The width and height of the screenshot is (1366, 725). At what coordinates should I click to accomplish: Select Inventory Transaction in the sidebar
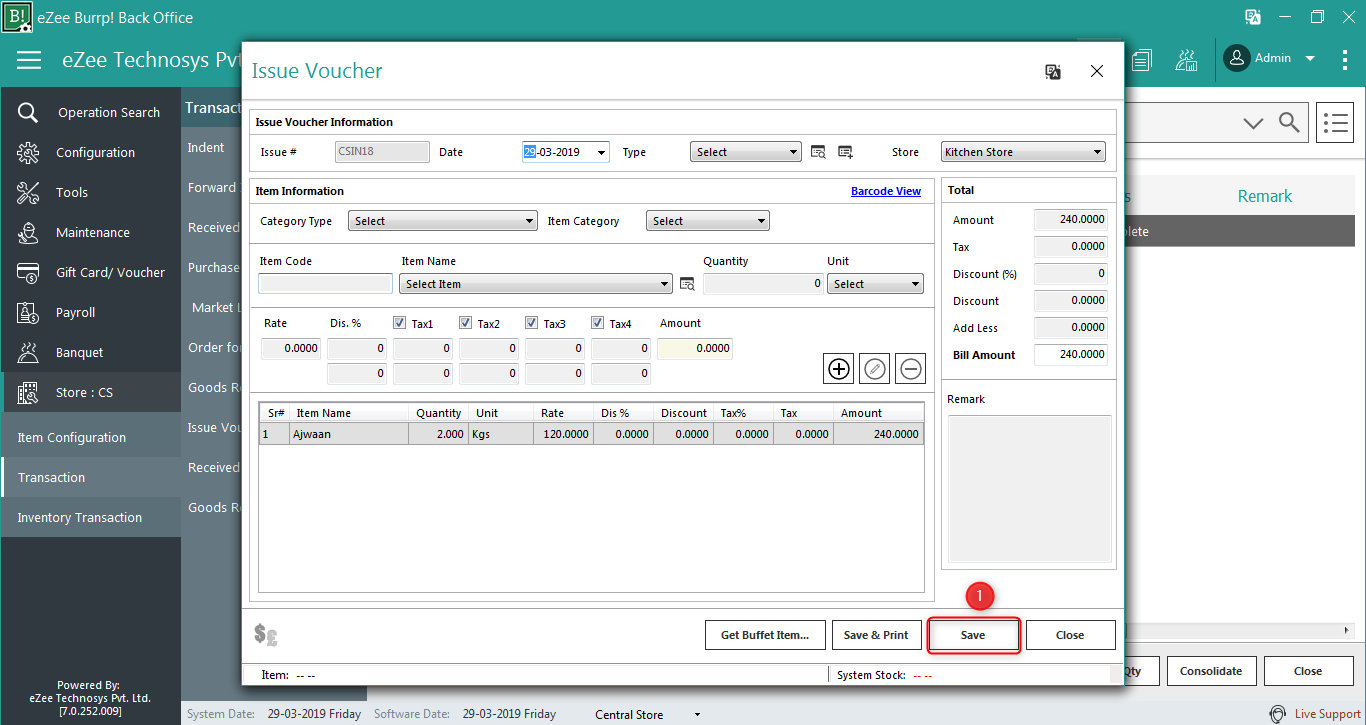coord(91,517)
